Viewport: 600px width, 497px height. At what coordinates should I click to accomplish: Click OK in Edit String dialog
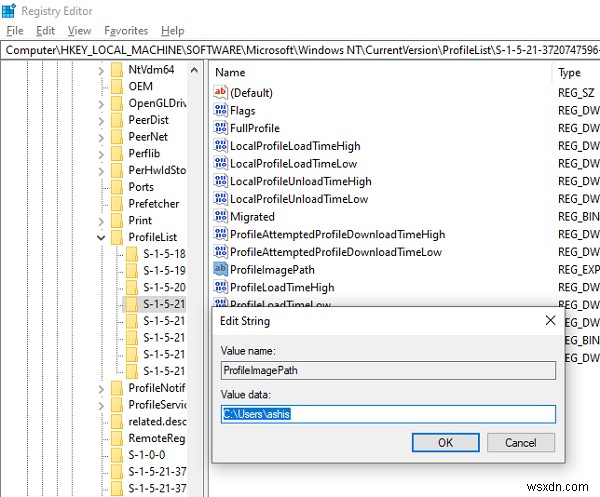445,443
